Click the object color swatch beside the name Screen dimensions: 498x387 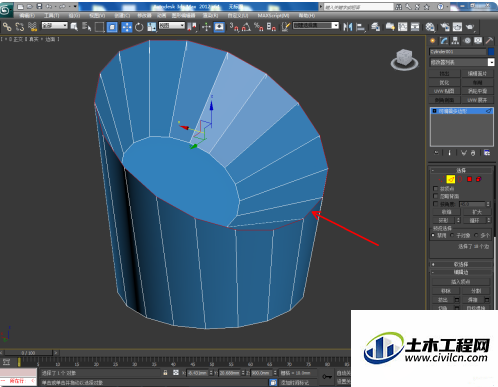tap(491, 52)
